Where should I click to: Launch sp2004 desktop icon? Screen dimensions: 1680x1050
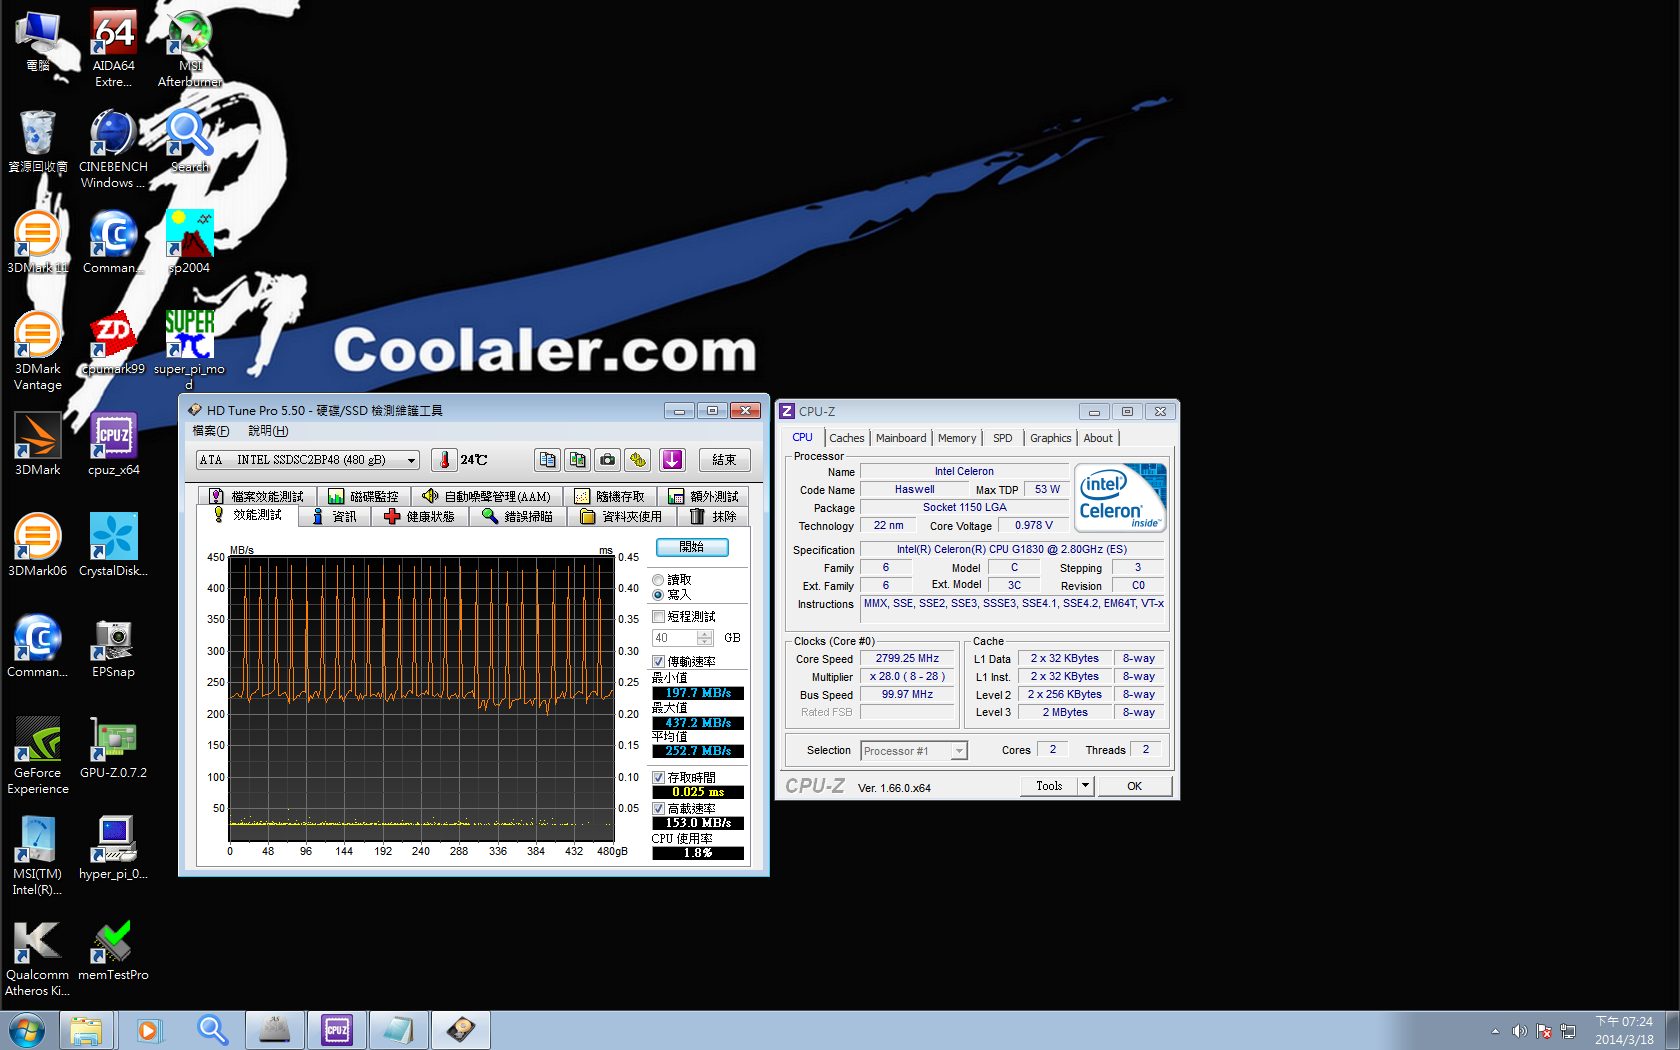[x=190, y=242]
